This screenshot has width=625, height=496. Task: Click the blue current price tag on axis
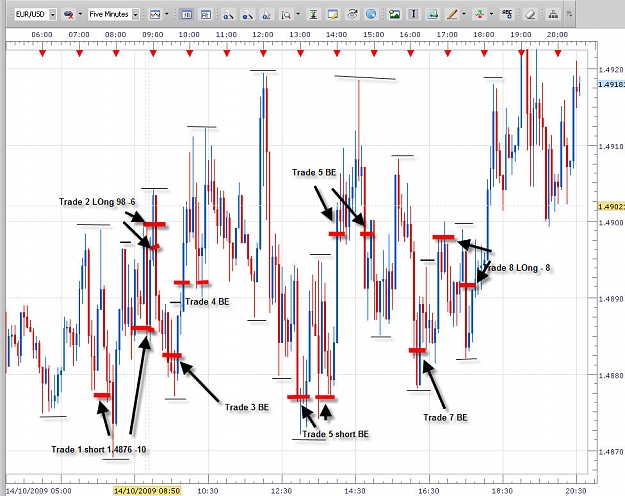click(611, 85)
